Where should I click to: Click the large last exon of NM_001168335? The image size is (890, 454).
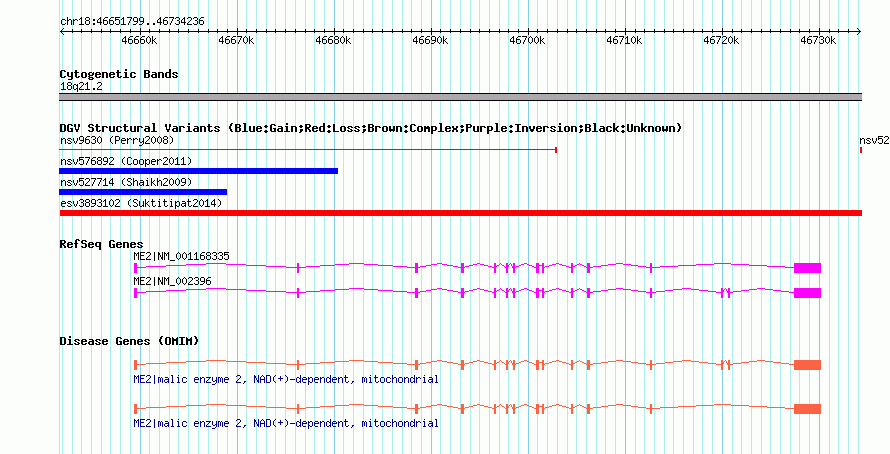click(807, 268)
